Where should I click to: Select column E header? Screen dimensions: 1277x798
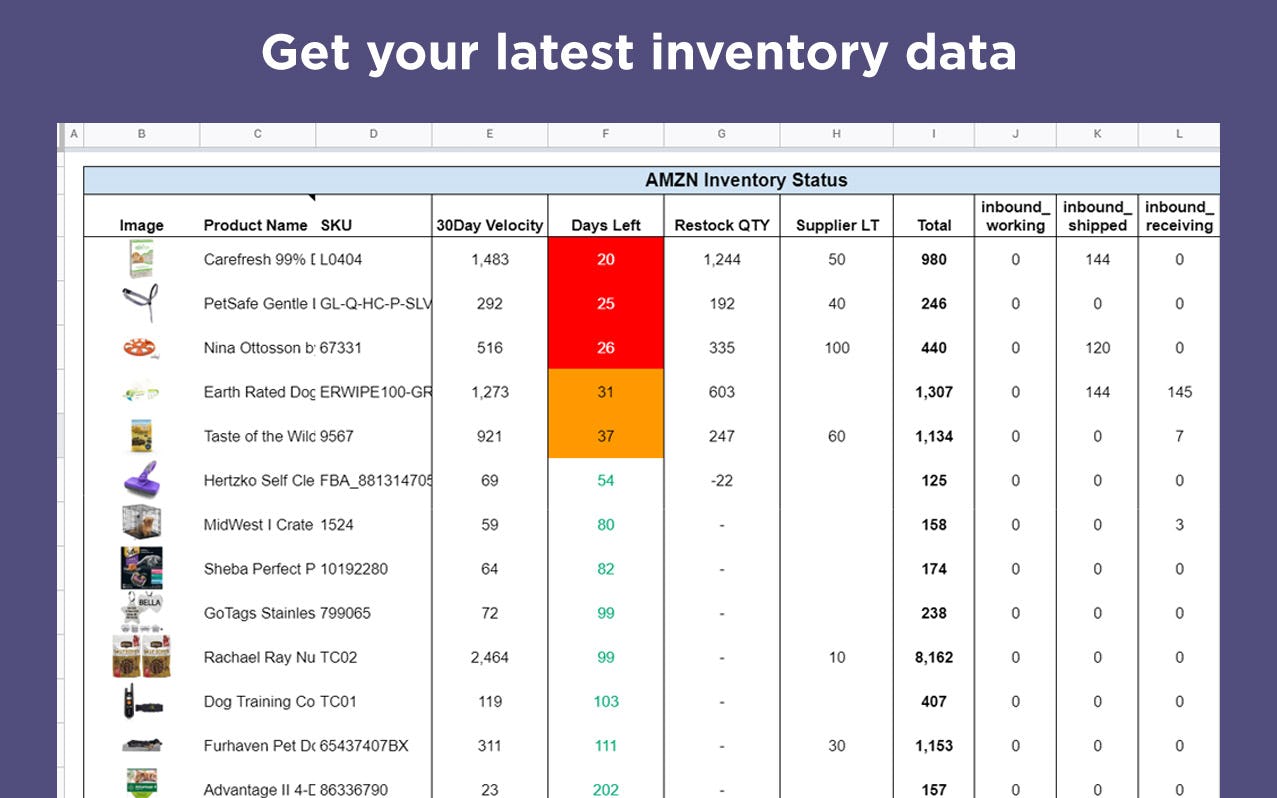point(489,133)
